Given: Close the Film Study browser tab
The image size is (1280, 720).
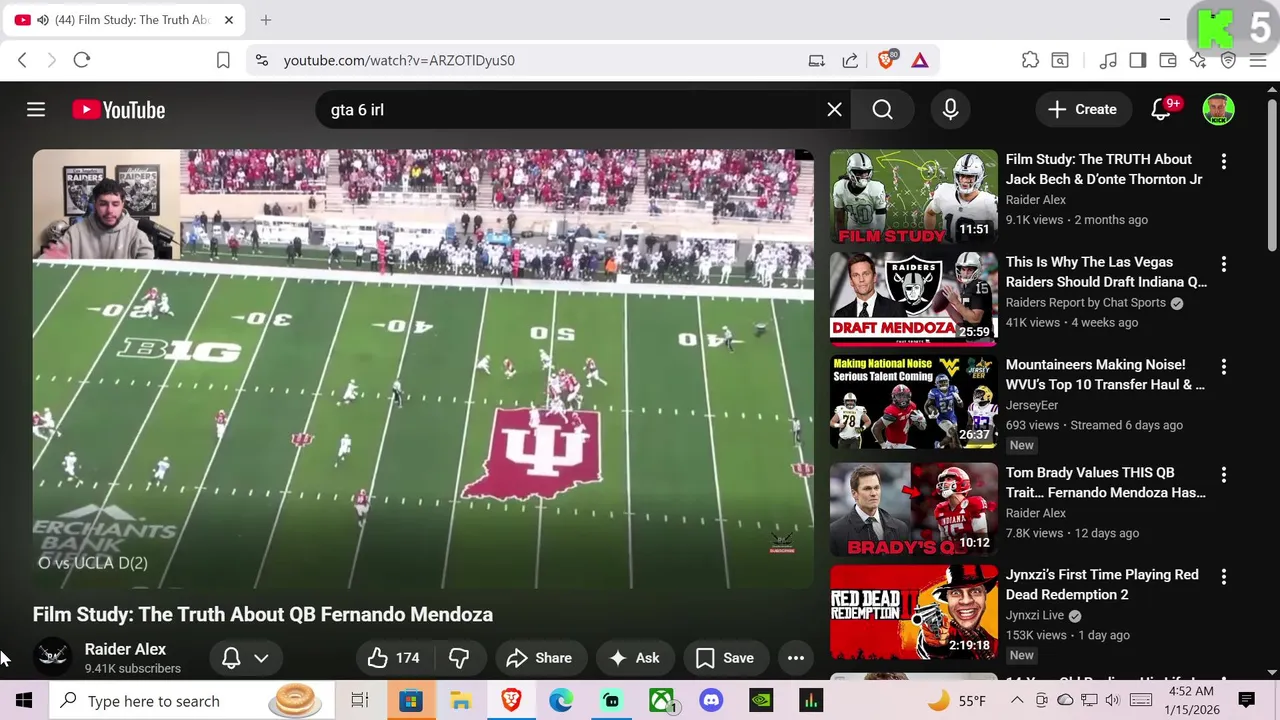Looking at the screenshot, I should (229, 20).
